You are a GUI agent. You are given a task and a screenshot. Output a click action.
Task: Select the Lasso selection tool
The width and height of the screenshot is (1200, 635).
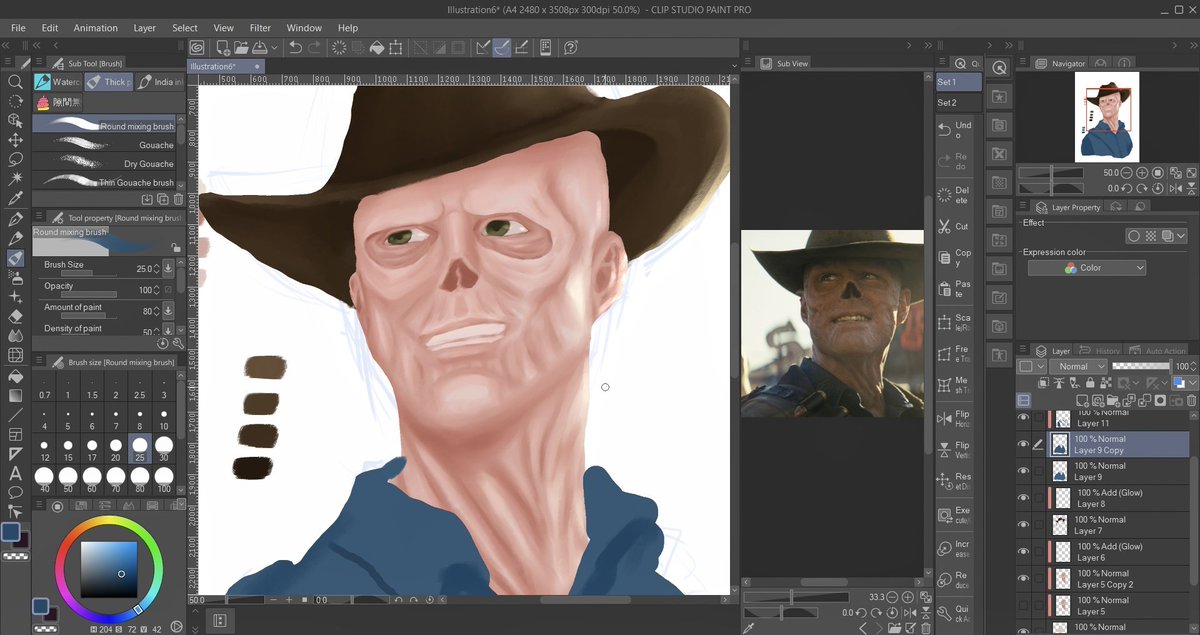[x=15, y=160]
